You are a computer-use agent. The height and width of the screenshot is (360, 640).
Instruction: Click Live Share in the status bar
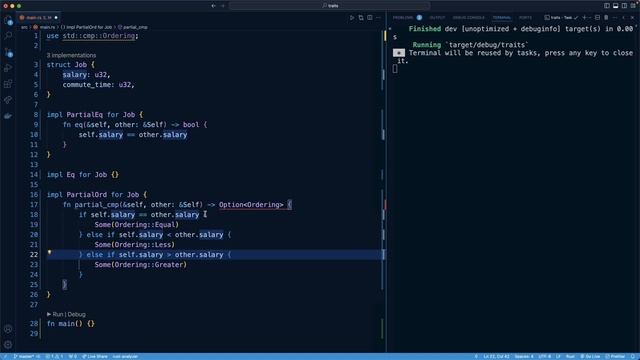(x=95, y=356)
